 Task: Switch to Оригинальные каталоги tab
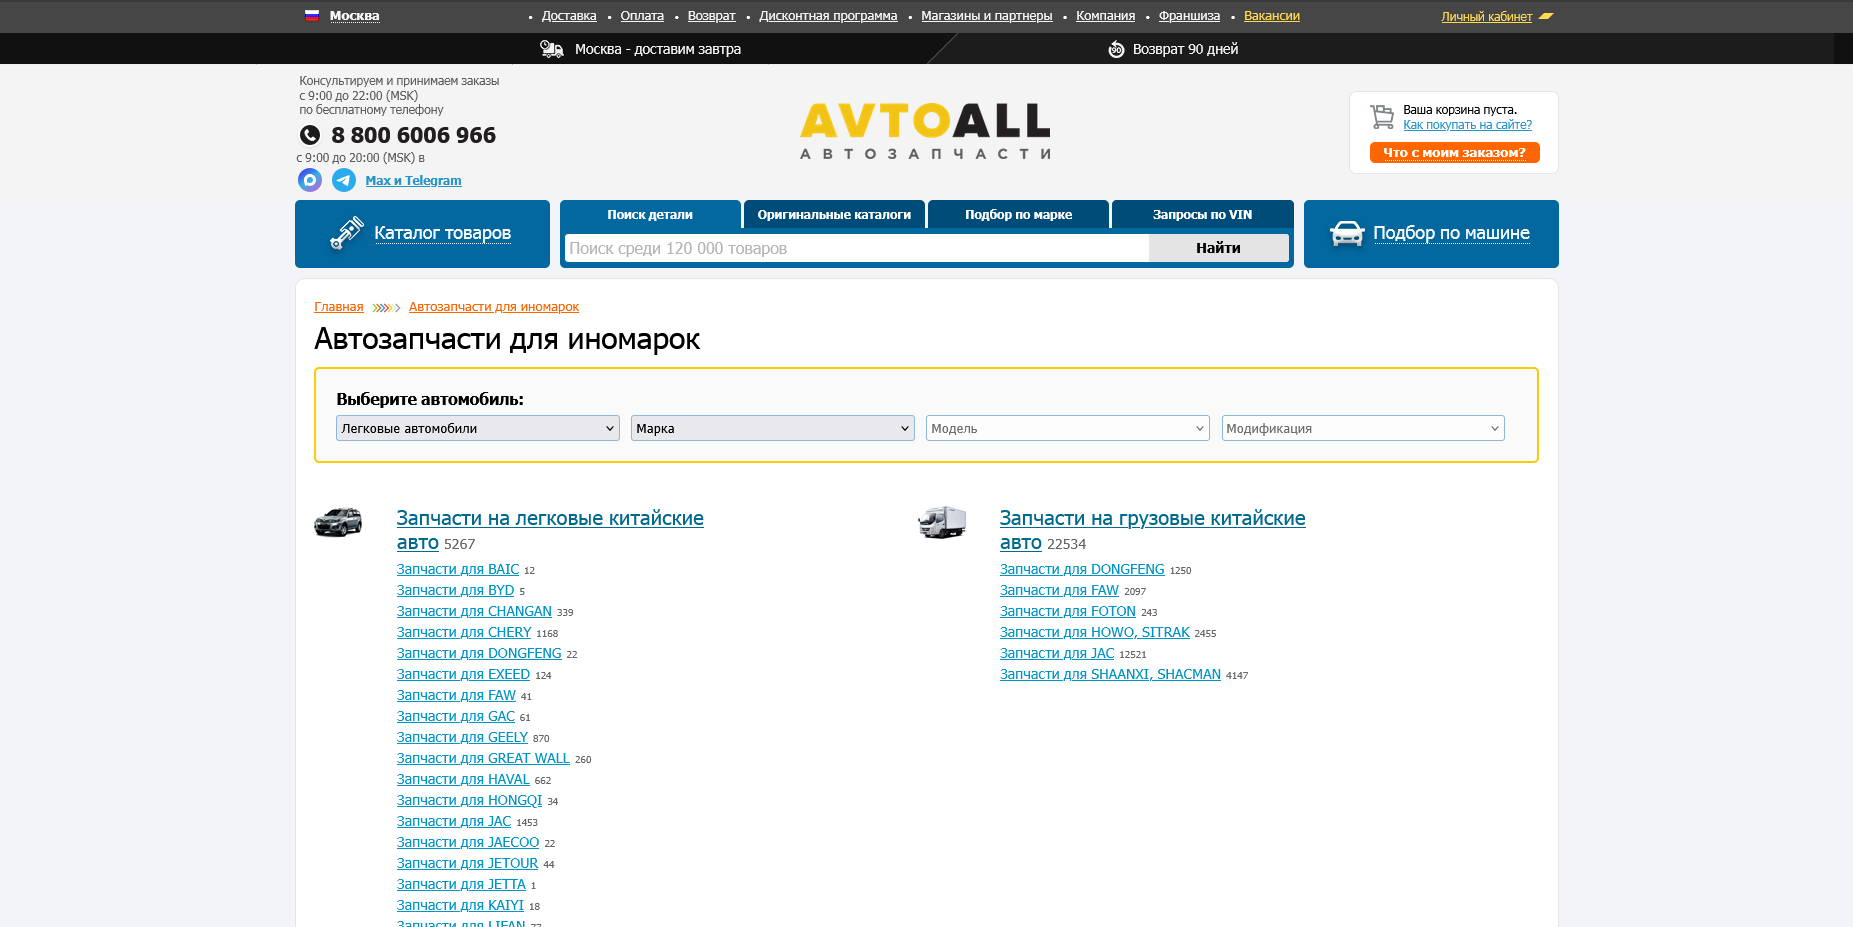point(834,214)
